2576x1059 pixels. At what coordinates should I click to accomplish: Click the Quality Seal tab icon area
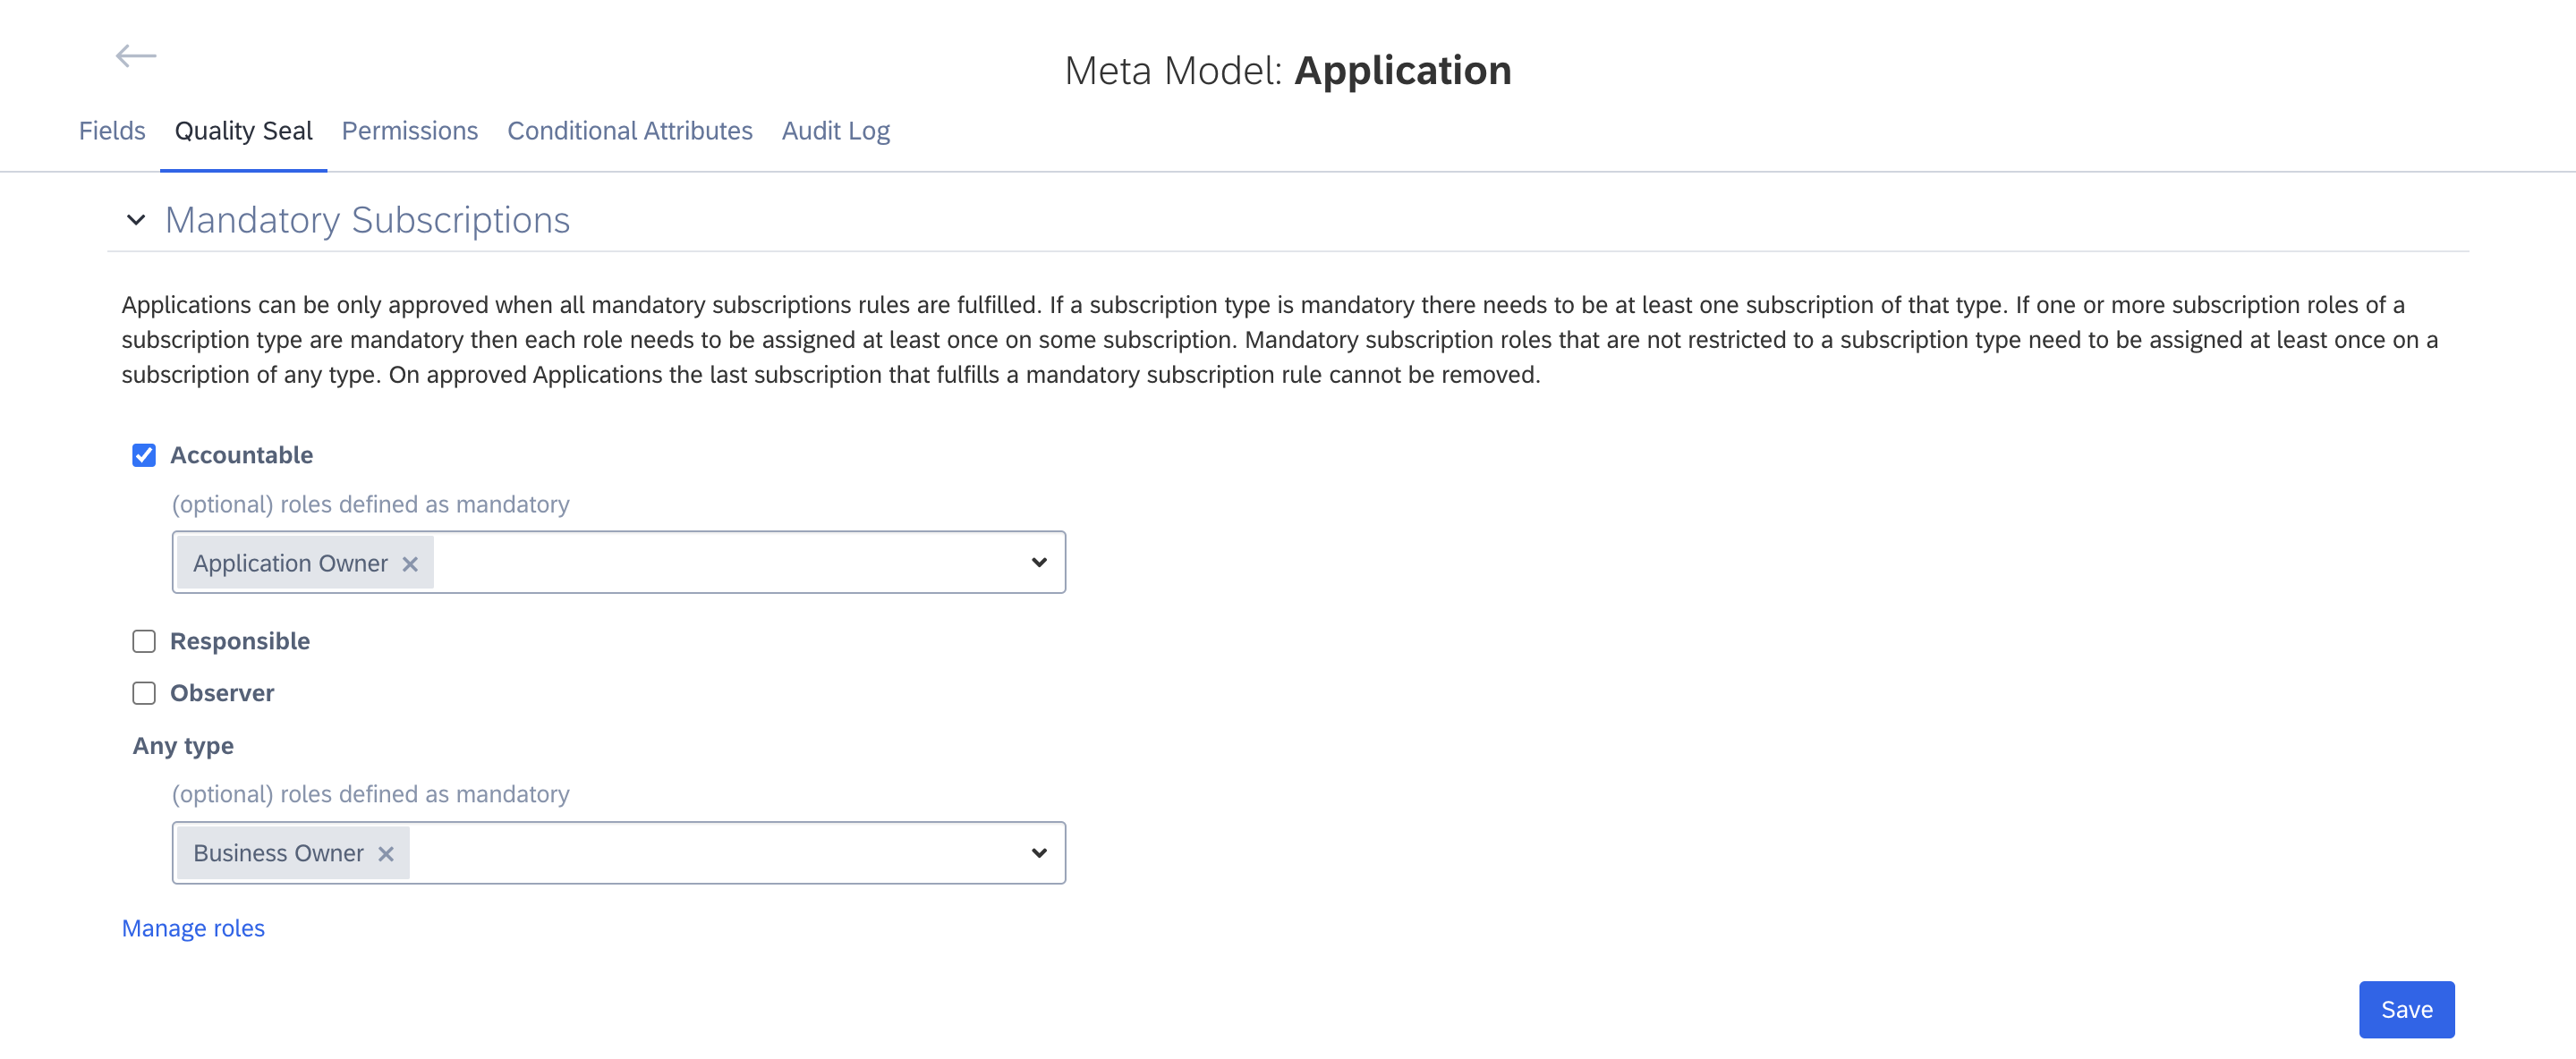point(243,130)
